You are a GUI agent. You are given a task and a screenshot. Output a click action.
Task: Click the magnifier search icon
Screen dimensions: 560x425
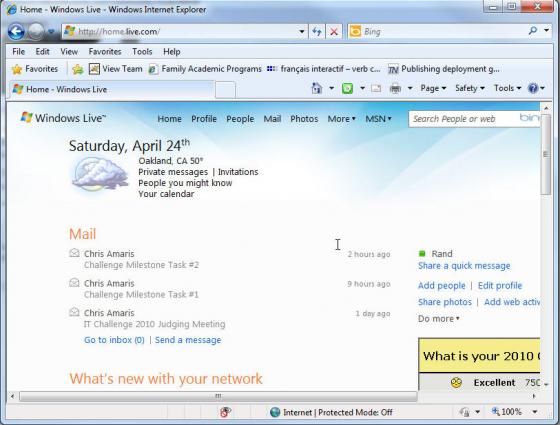pyautogui.click(x=532, y=31)
